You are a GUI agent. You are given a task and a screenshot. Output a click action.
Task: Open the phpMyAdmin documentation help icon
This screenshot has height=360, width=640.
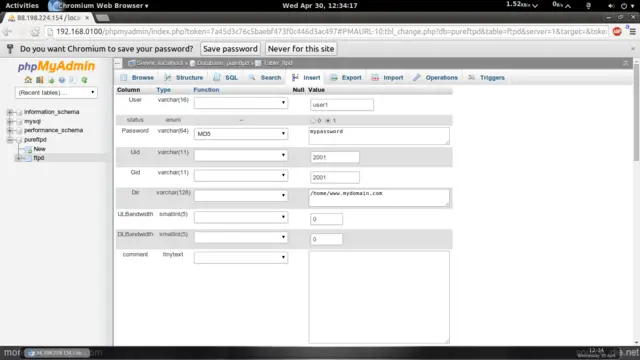pyautogui.click(x=62, y=80)
